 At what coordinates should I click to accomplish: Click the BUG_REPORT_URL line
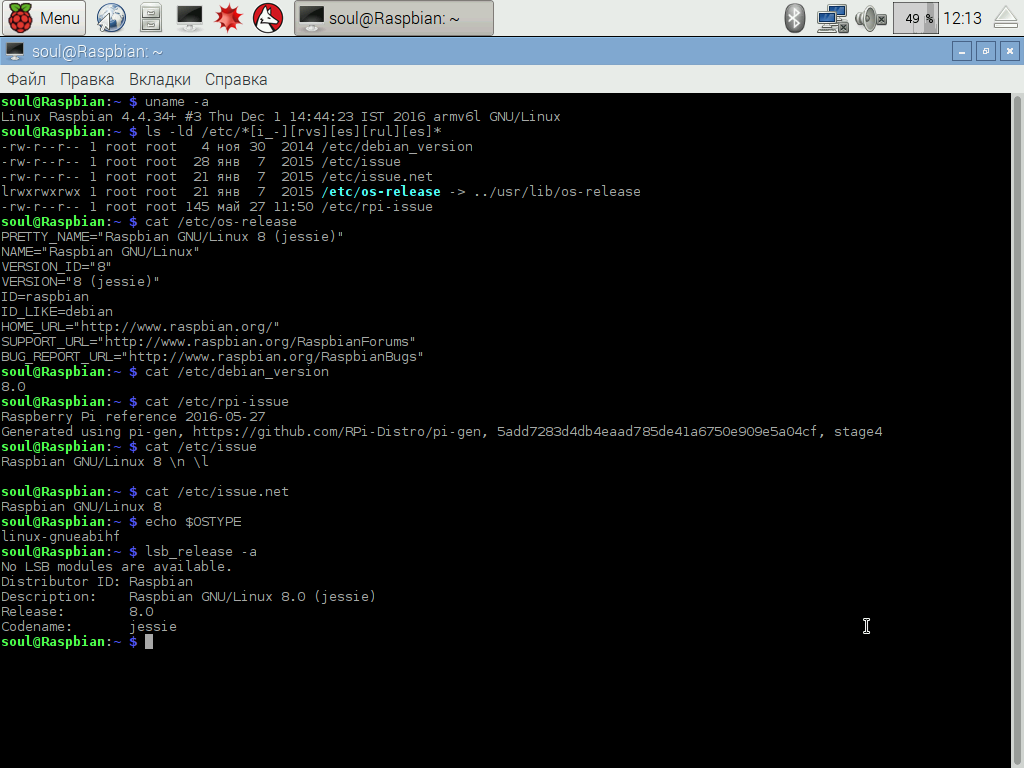pos(212,357)
